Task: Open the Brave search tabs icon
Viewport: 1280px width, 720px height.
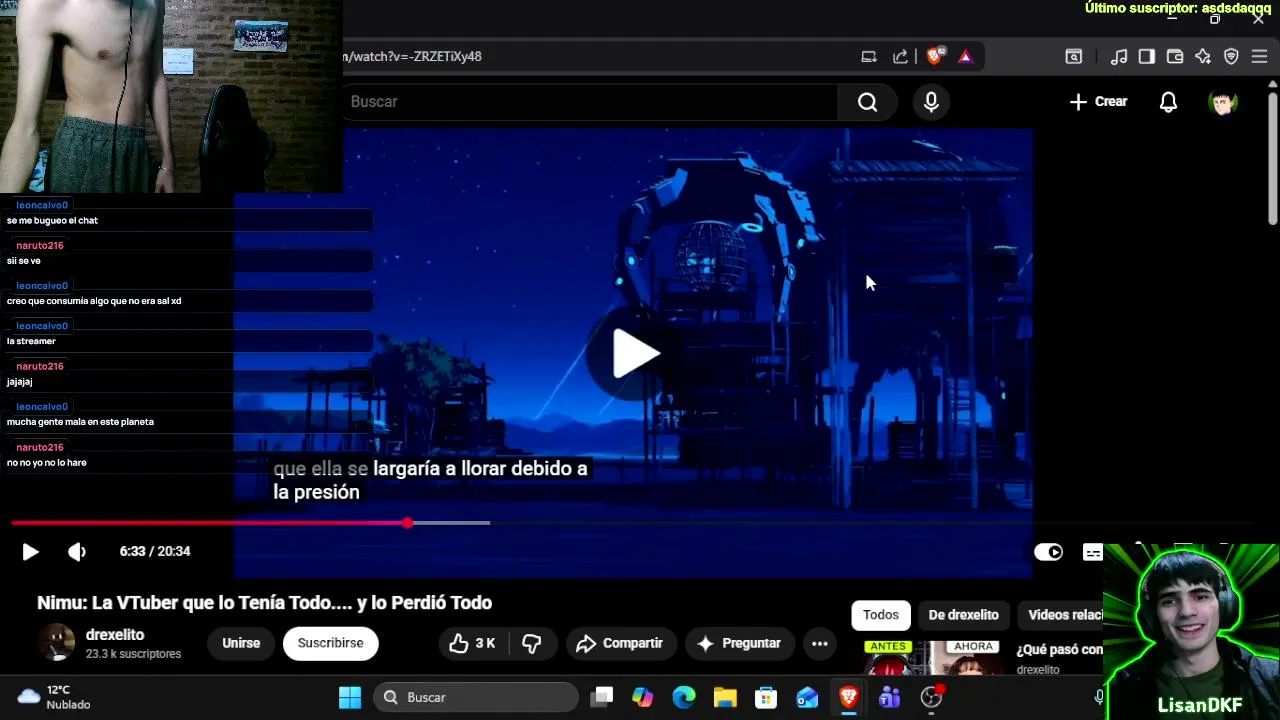Action: 1073,57
